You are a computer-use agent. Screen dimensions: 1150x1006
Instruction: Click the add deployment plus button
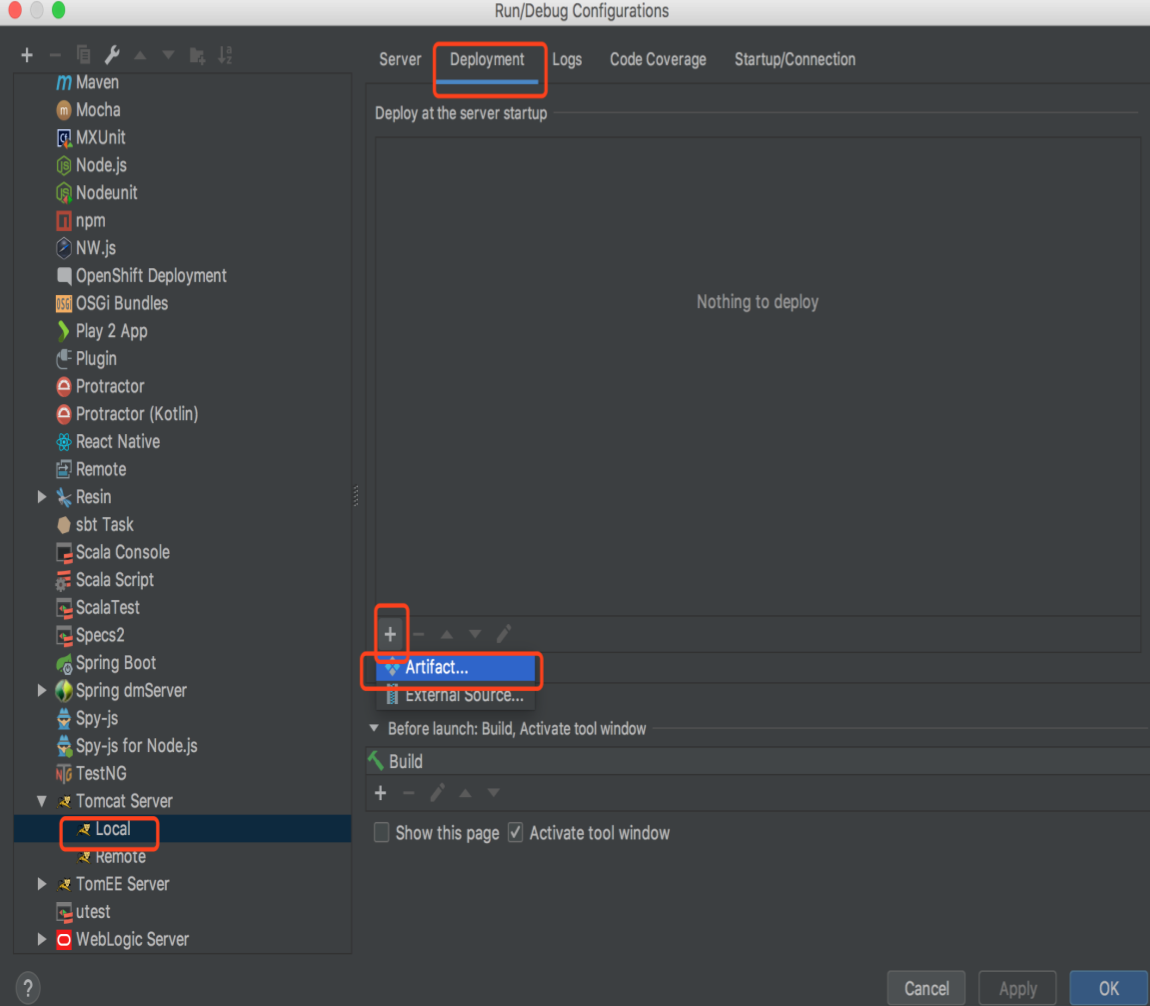pyautogui.click(x=390, y=634)
